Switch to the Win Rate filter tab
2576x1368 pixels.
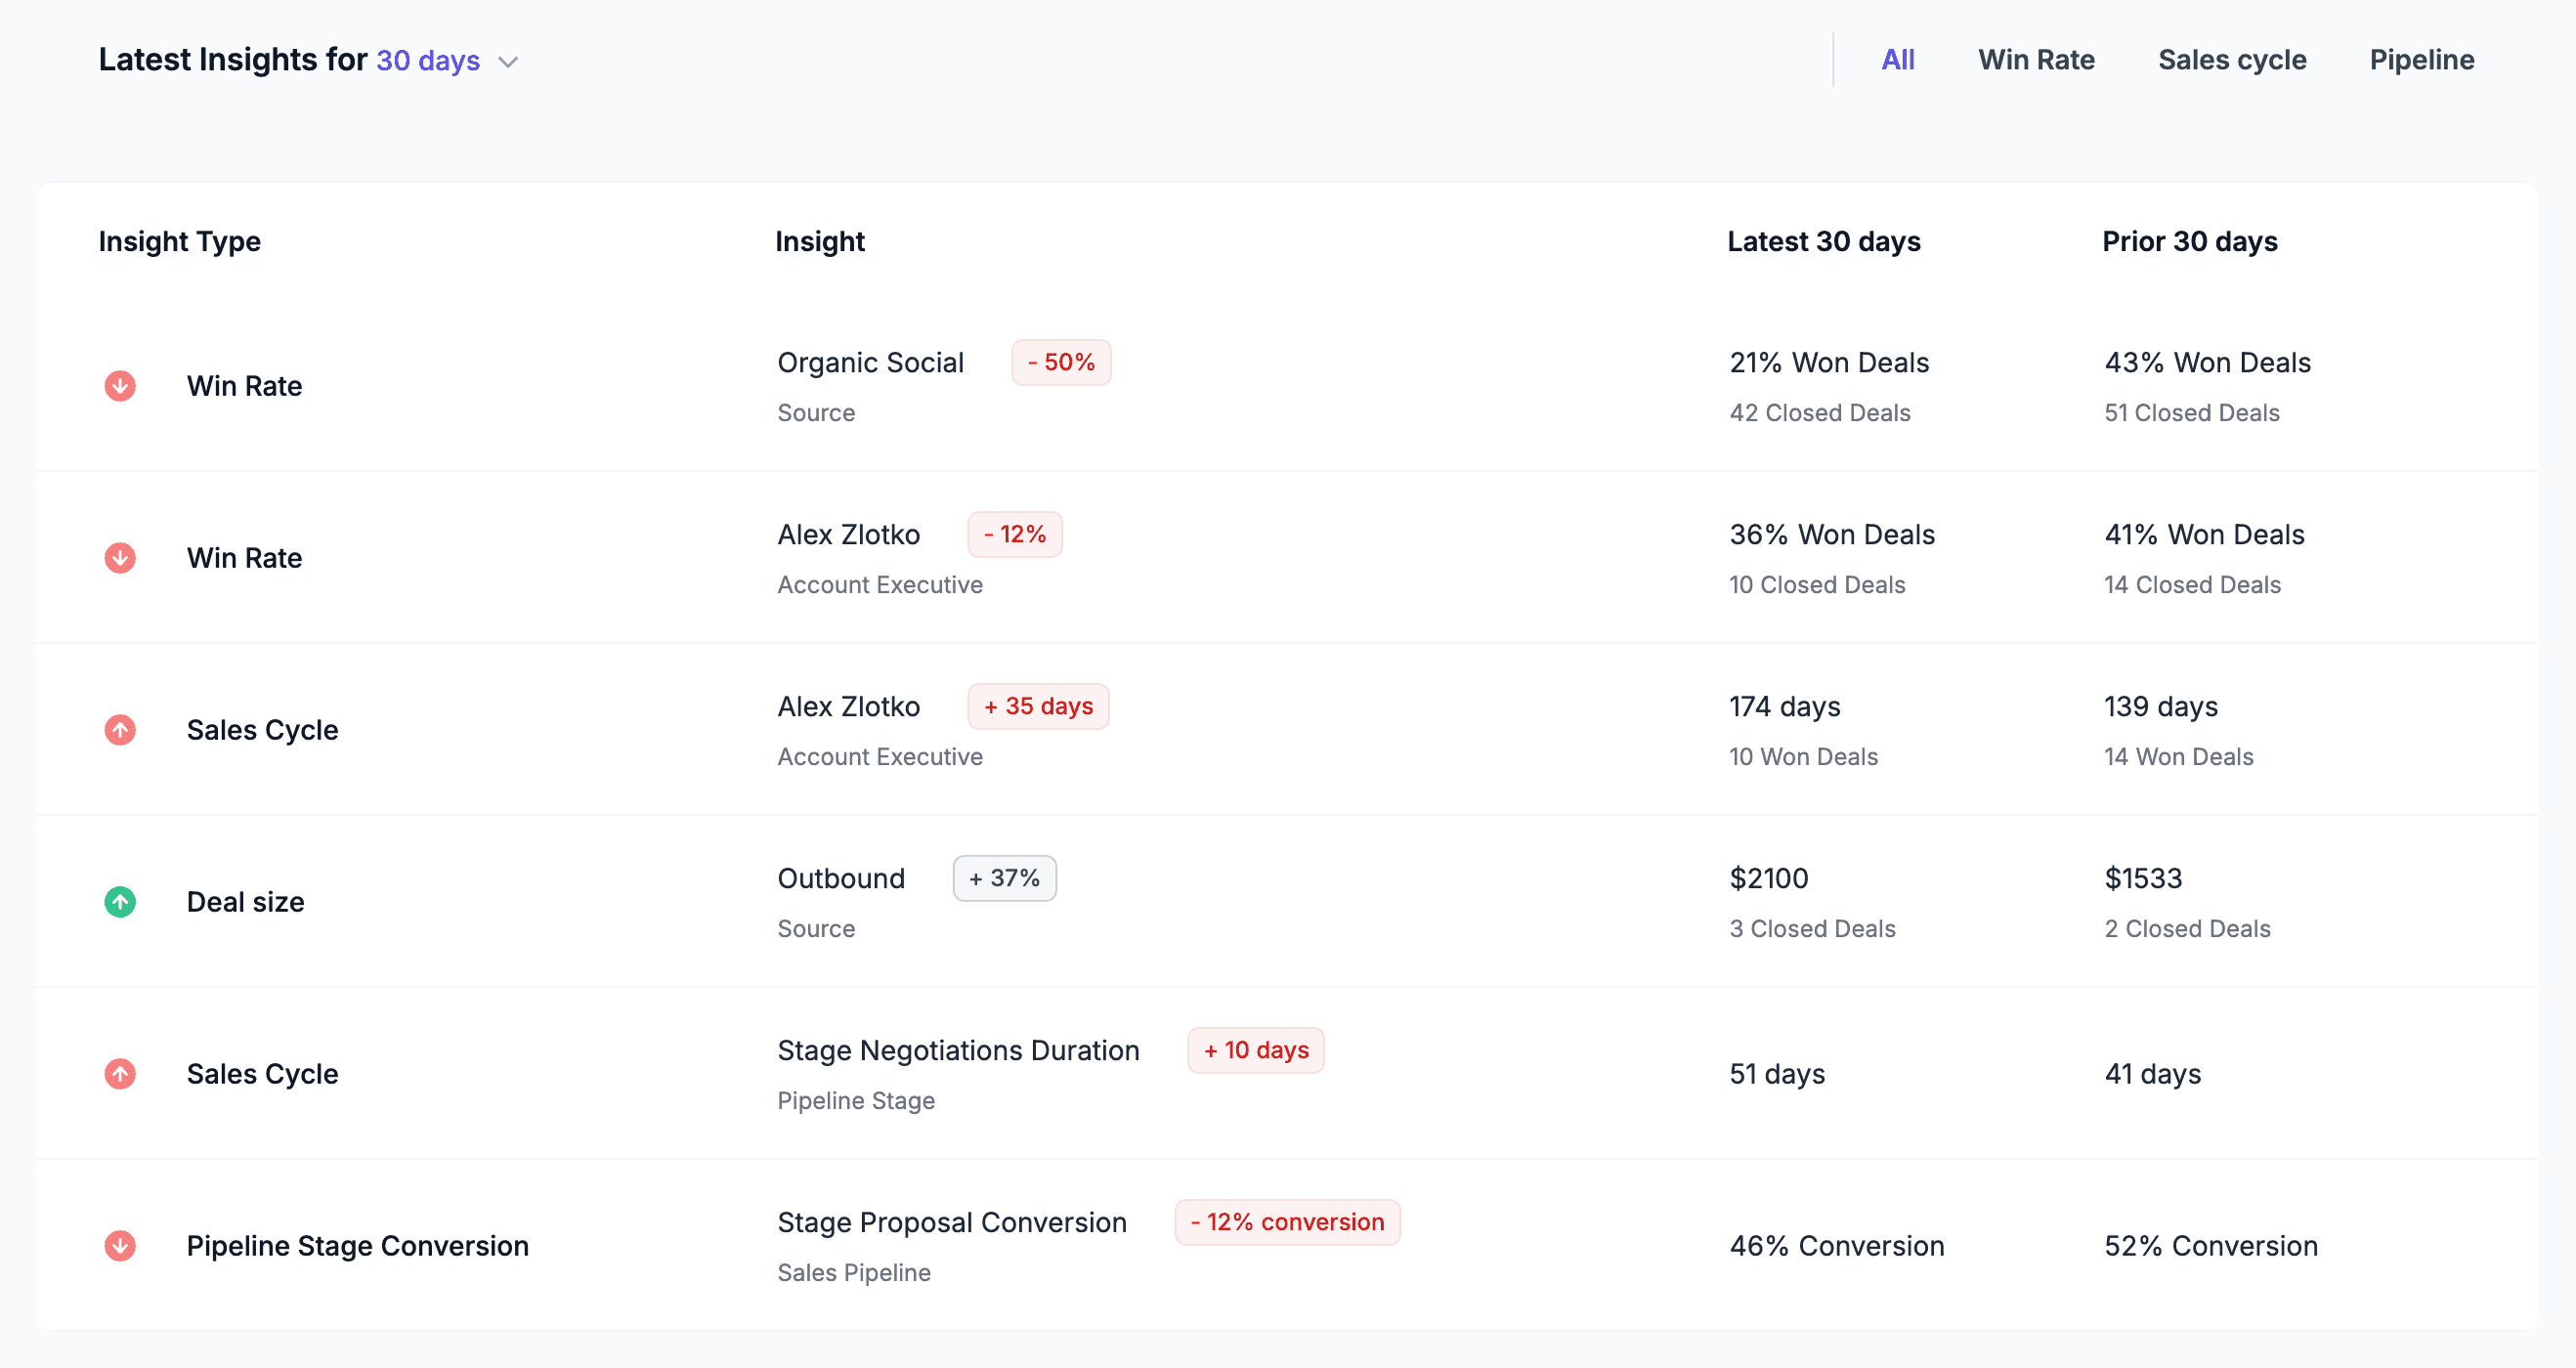tap(2036, 60)
